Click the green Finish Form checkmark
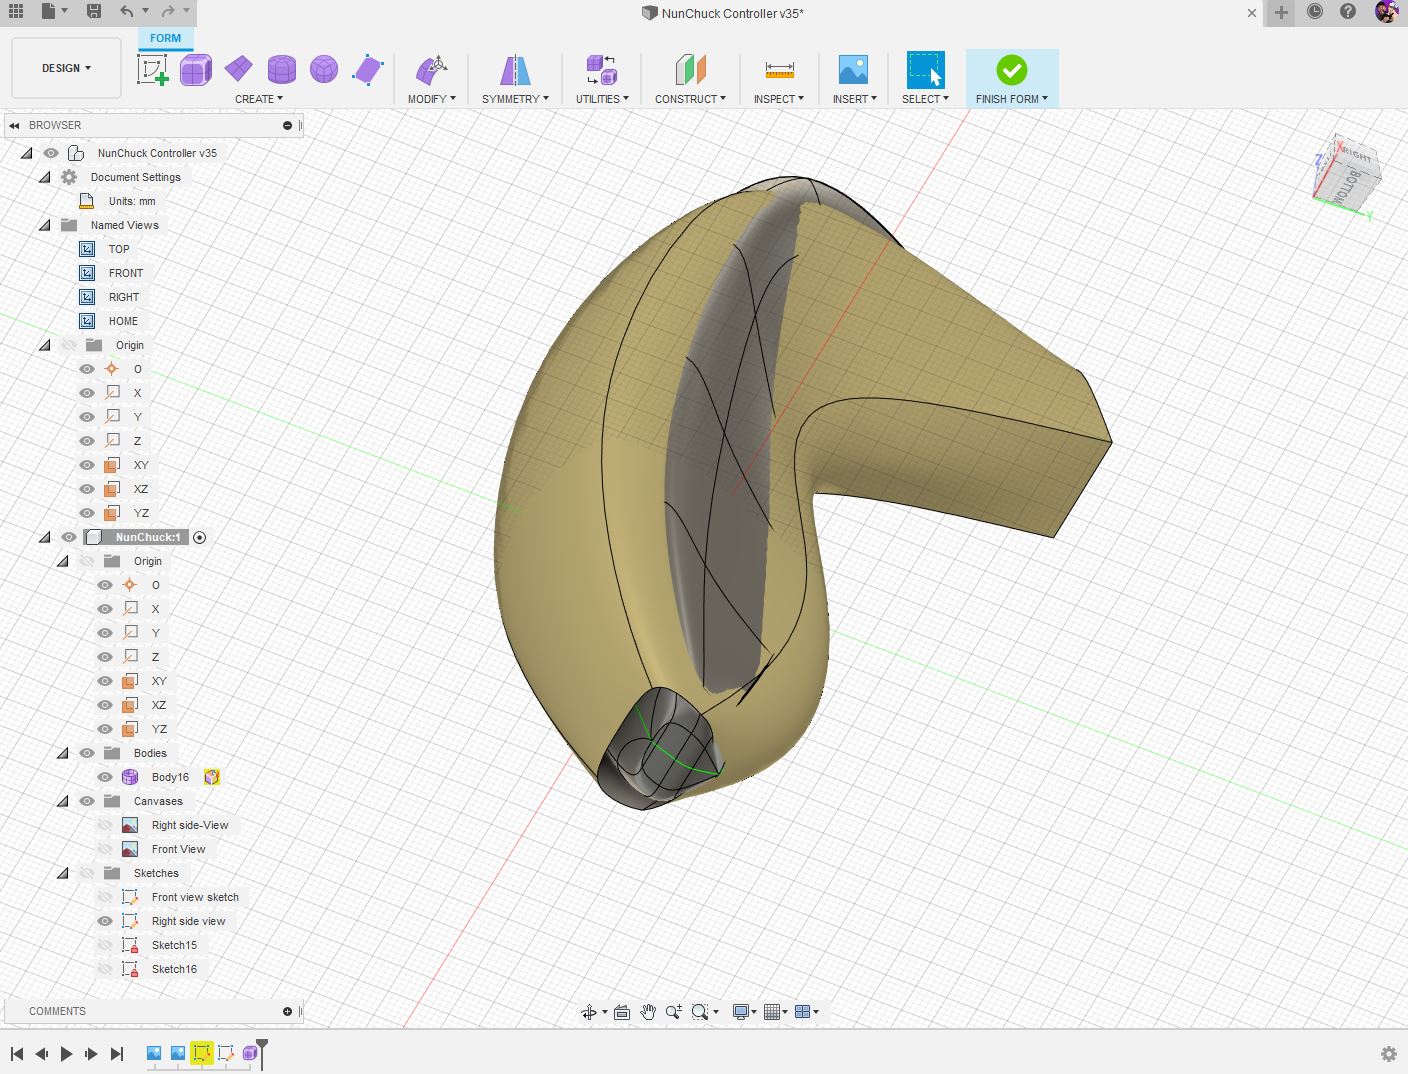Image resolution: width=1408 pixels, height=1074 pixels. [1012, 70]
